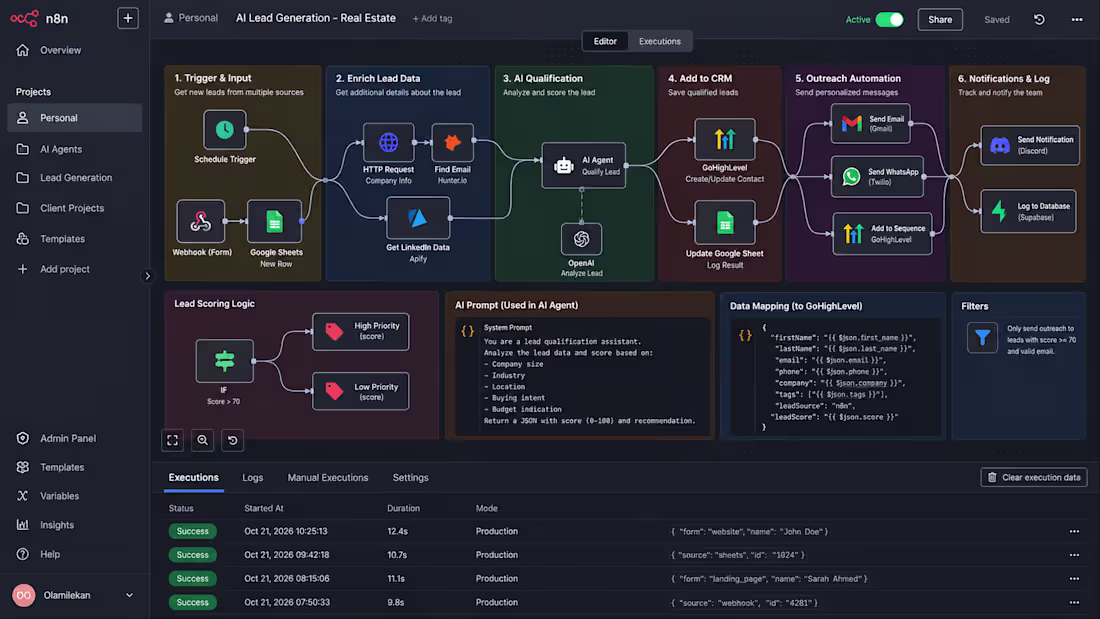Open the Log to Database Supabase node
Viewport: 1100px width, 619px height.
pos(1028,211)
